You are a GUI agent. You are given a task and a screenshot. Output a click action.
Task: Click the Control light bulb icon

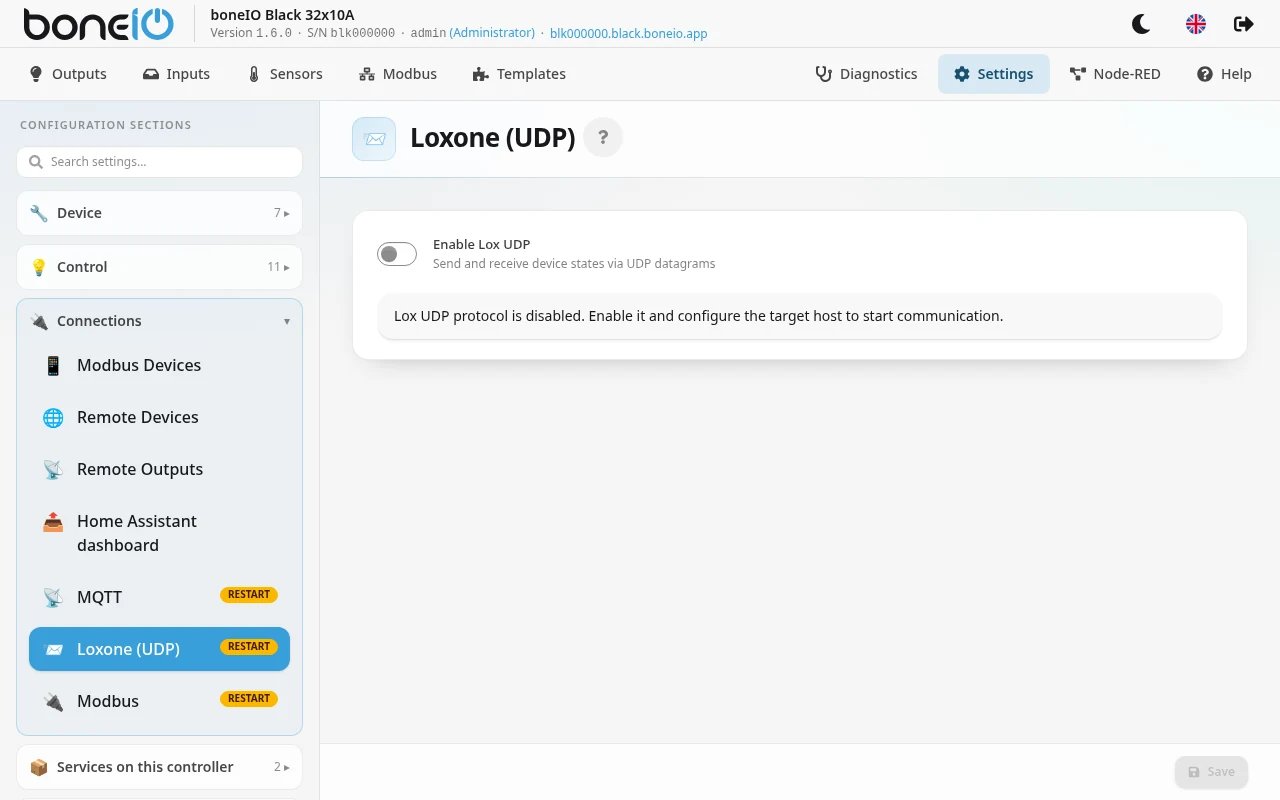click(39, 267)
